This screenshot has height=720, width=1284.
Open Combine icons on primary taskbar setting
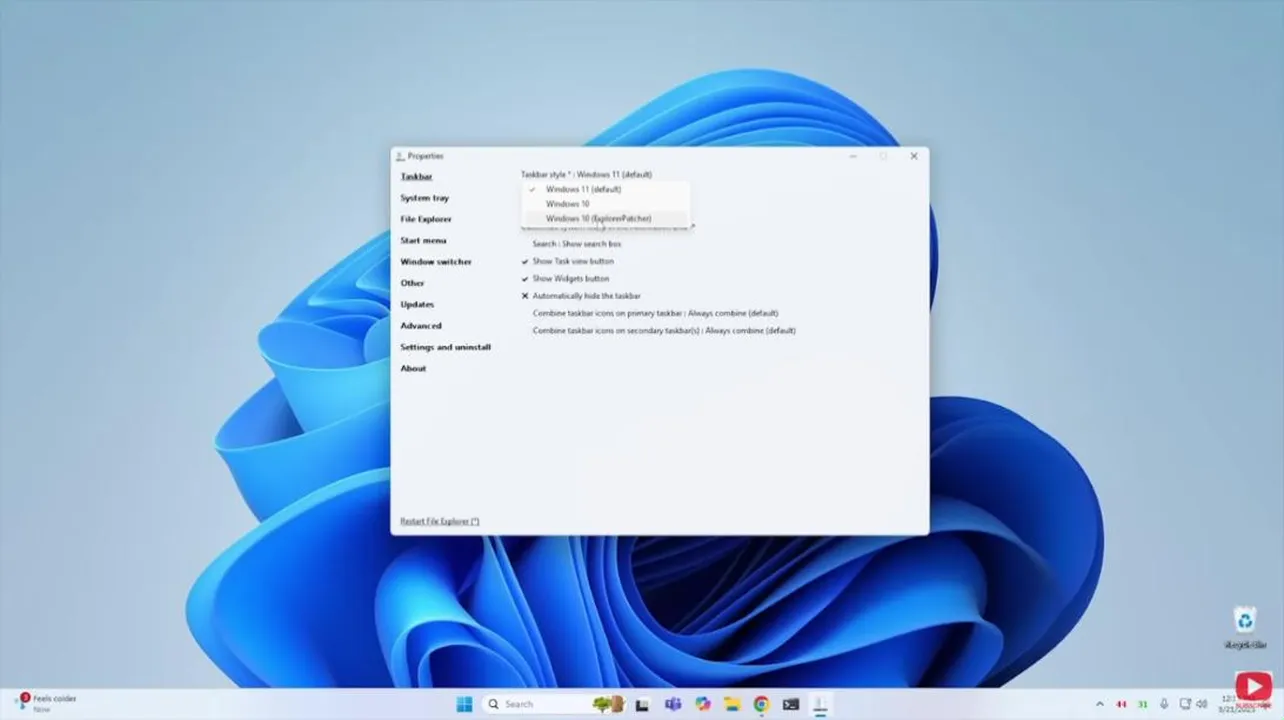tap(656, 313)
